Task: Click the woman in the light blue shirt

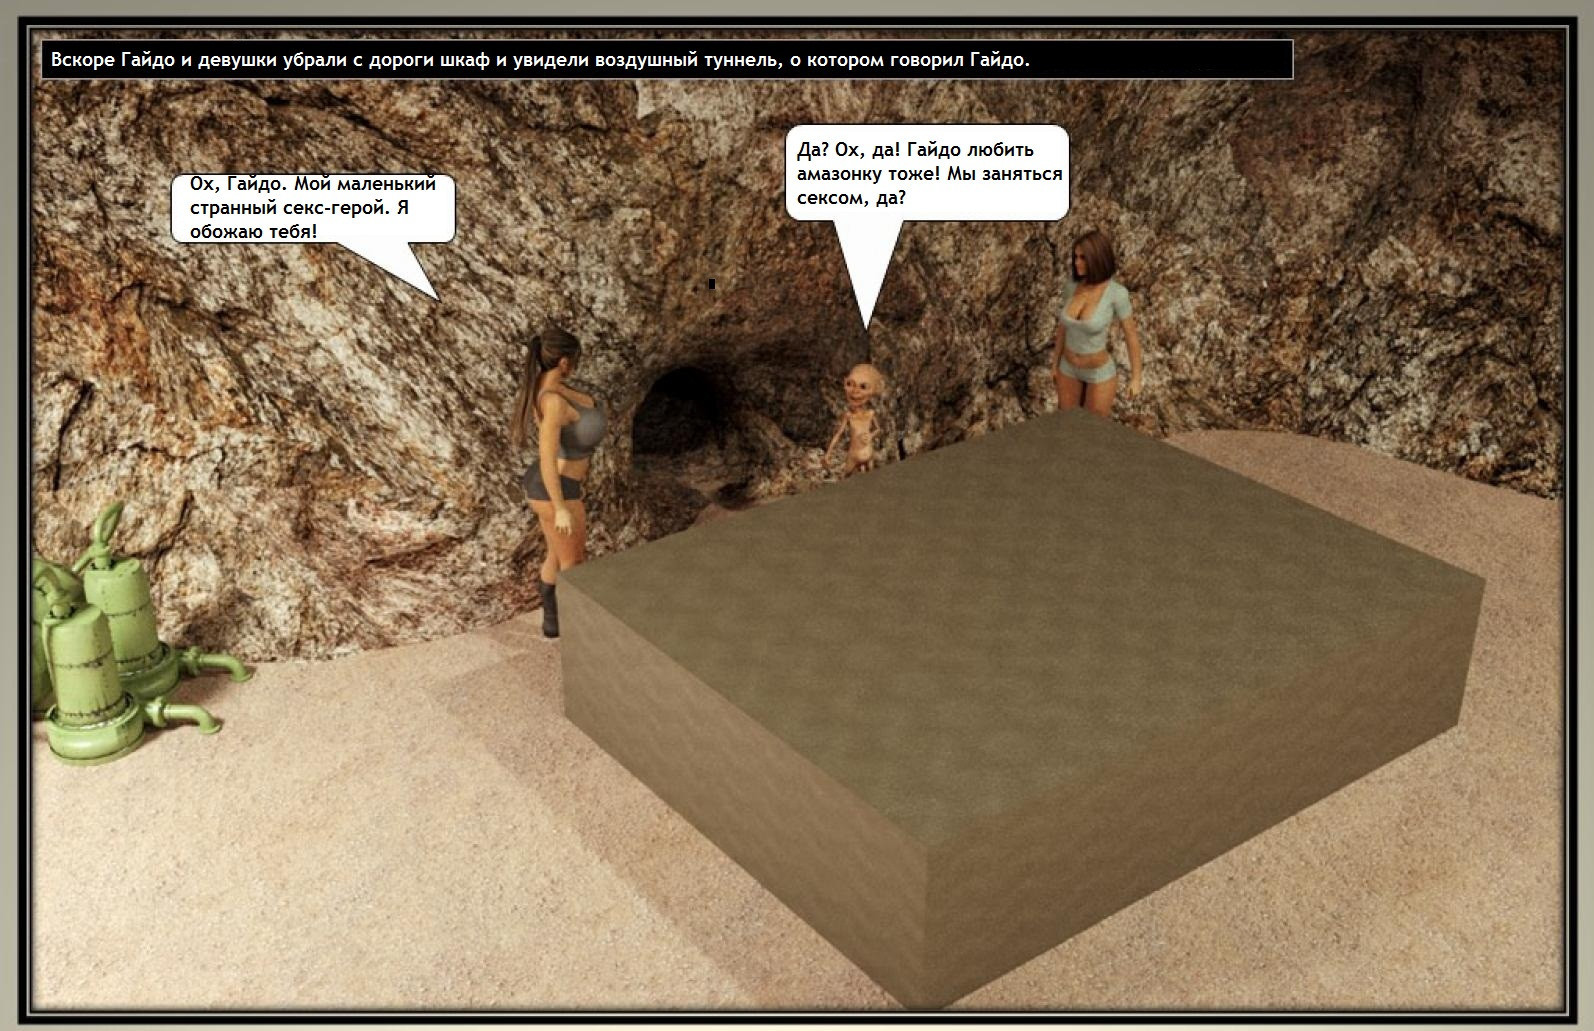Action: coord(1093,320)
